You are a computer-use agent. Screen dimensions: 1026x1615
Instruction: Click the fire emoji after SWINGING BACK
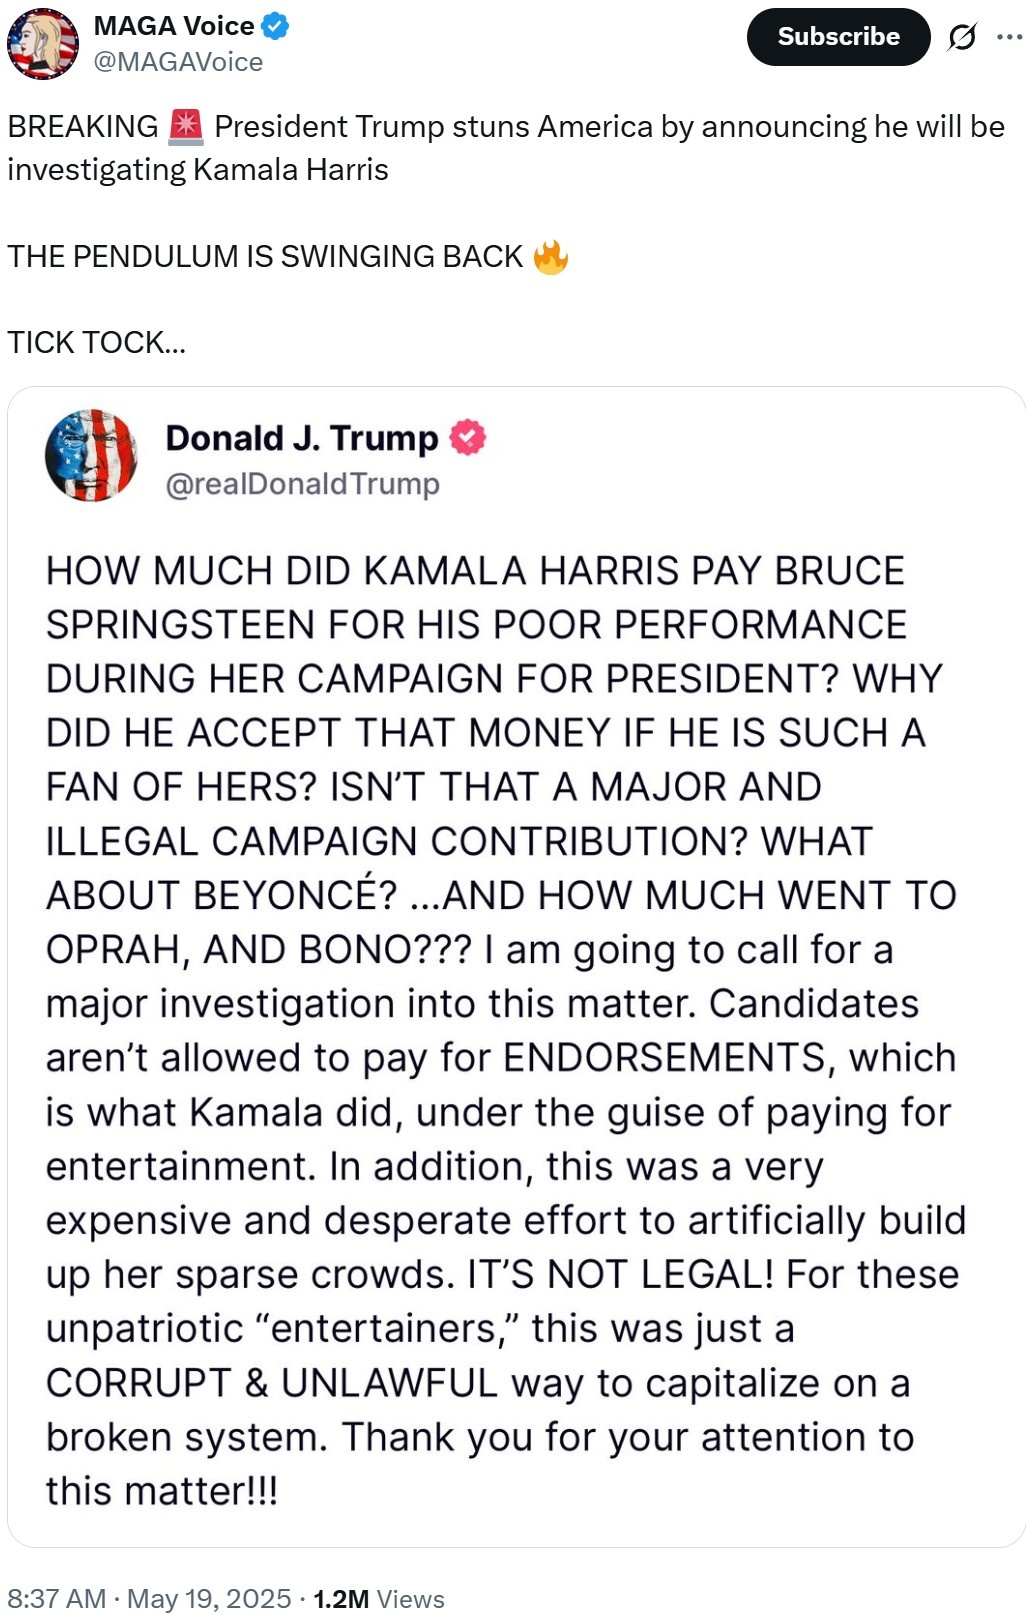pyautogui.click(x=550, y=257)
